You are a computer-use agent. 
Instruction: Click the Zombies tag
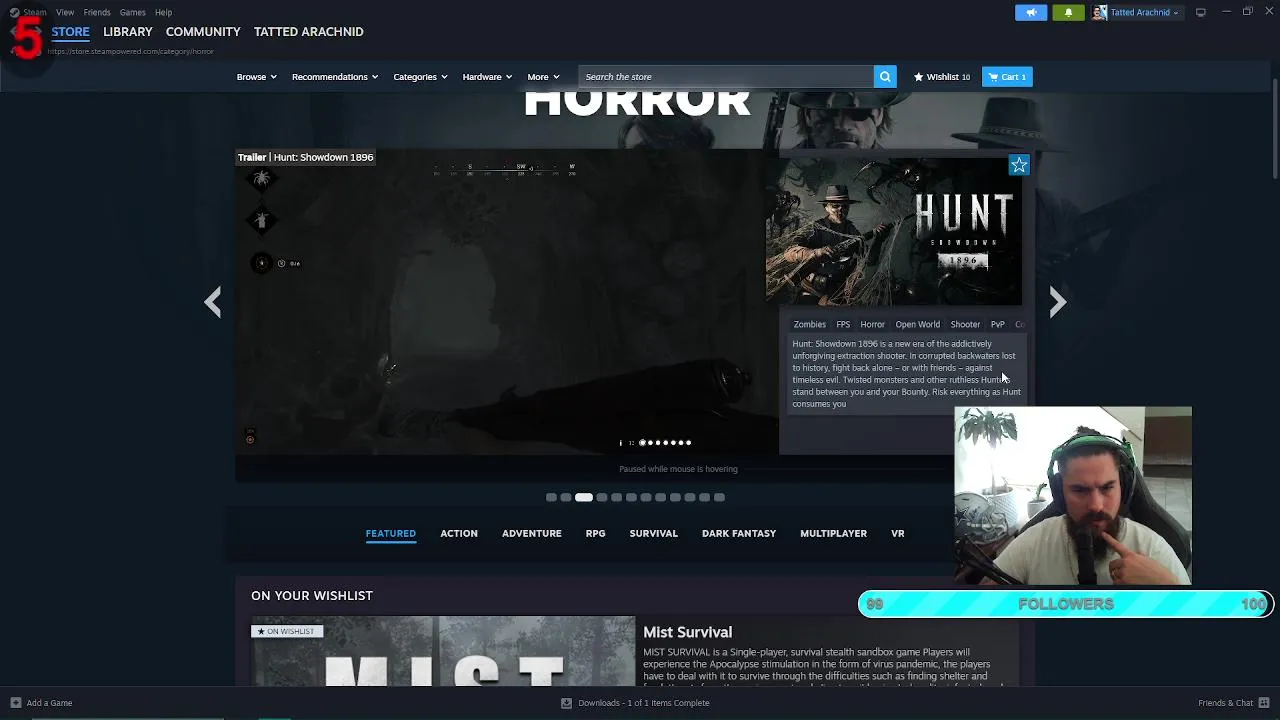[x=810, y=324]
